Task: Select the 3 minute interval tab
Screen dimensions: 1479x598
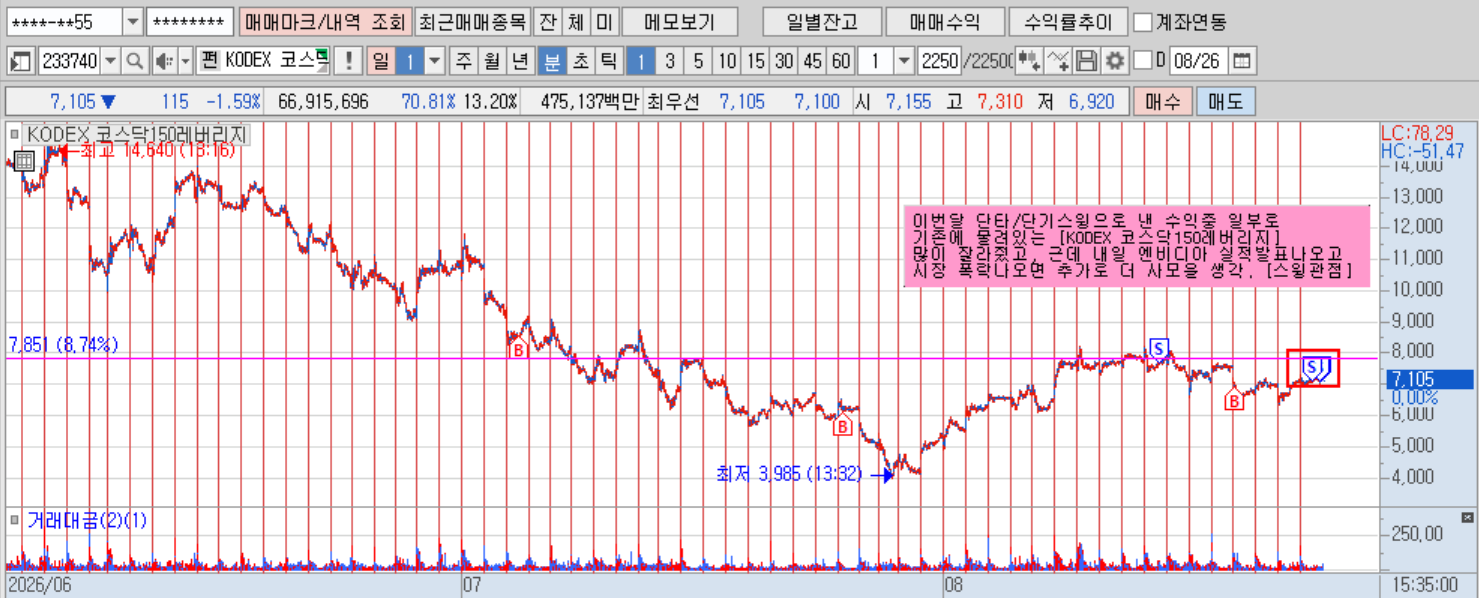Action: click(x=670, y=62)
